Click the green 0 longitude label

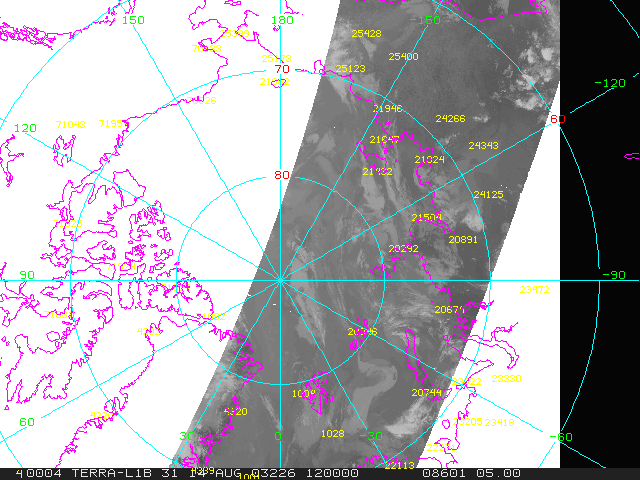[278, 436]
